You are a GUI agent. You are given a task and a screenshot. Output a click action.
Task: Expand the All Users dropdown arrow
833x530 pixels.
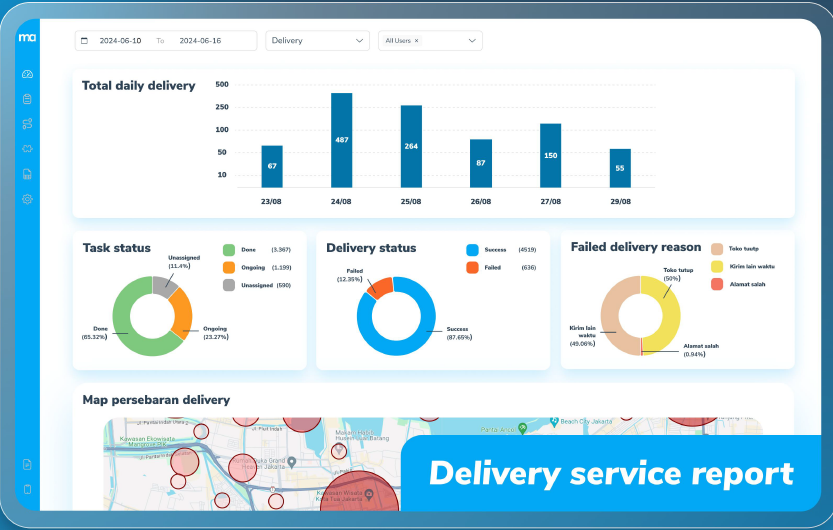pos(472,41)
